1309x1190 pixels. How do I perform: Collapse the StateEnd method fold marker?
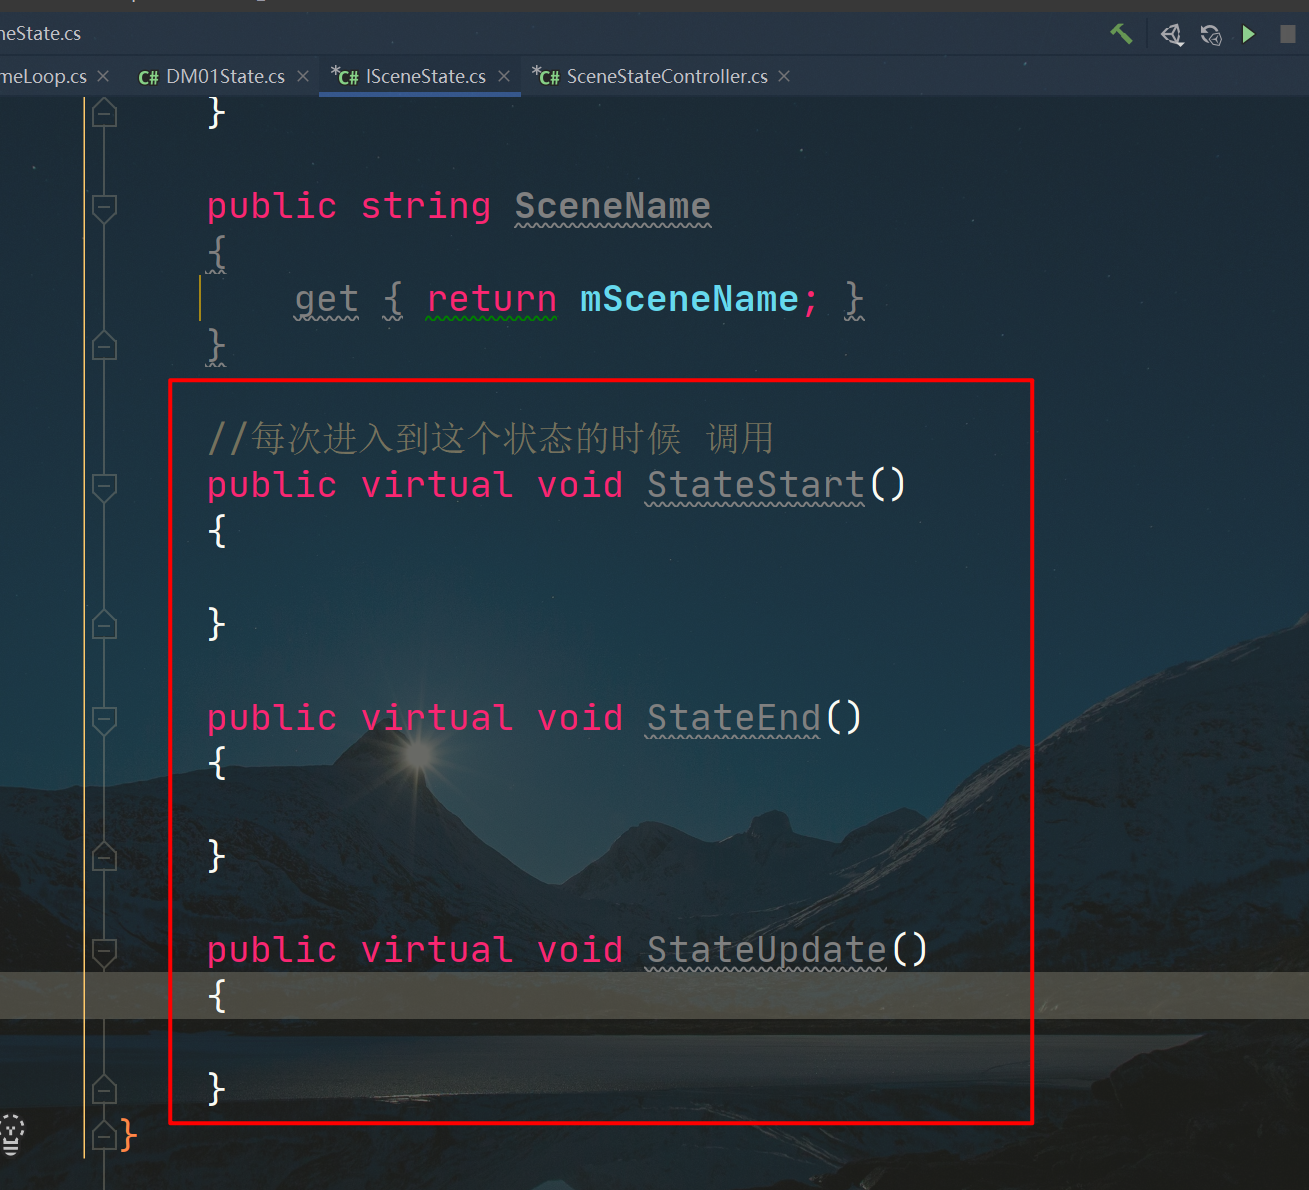tap(104, 719)
